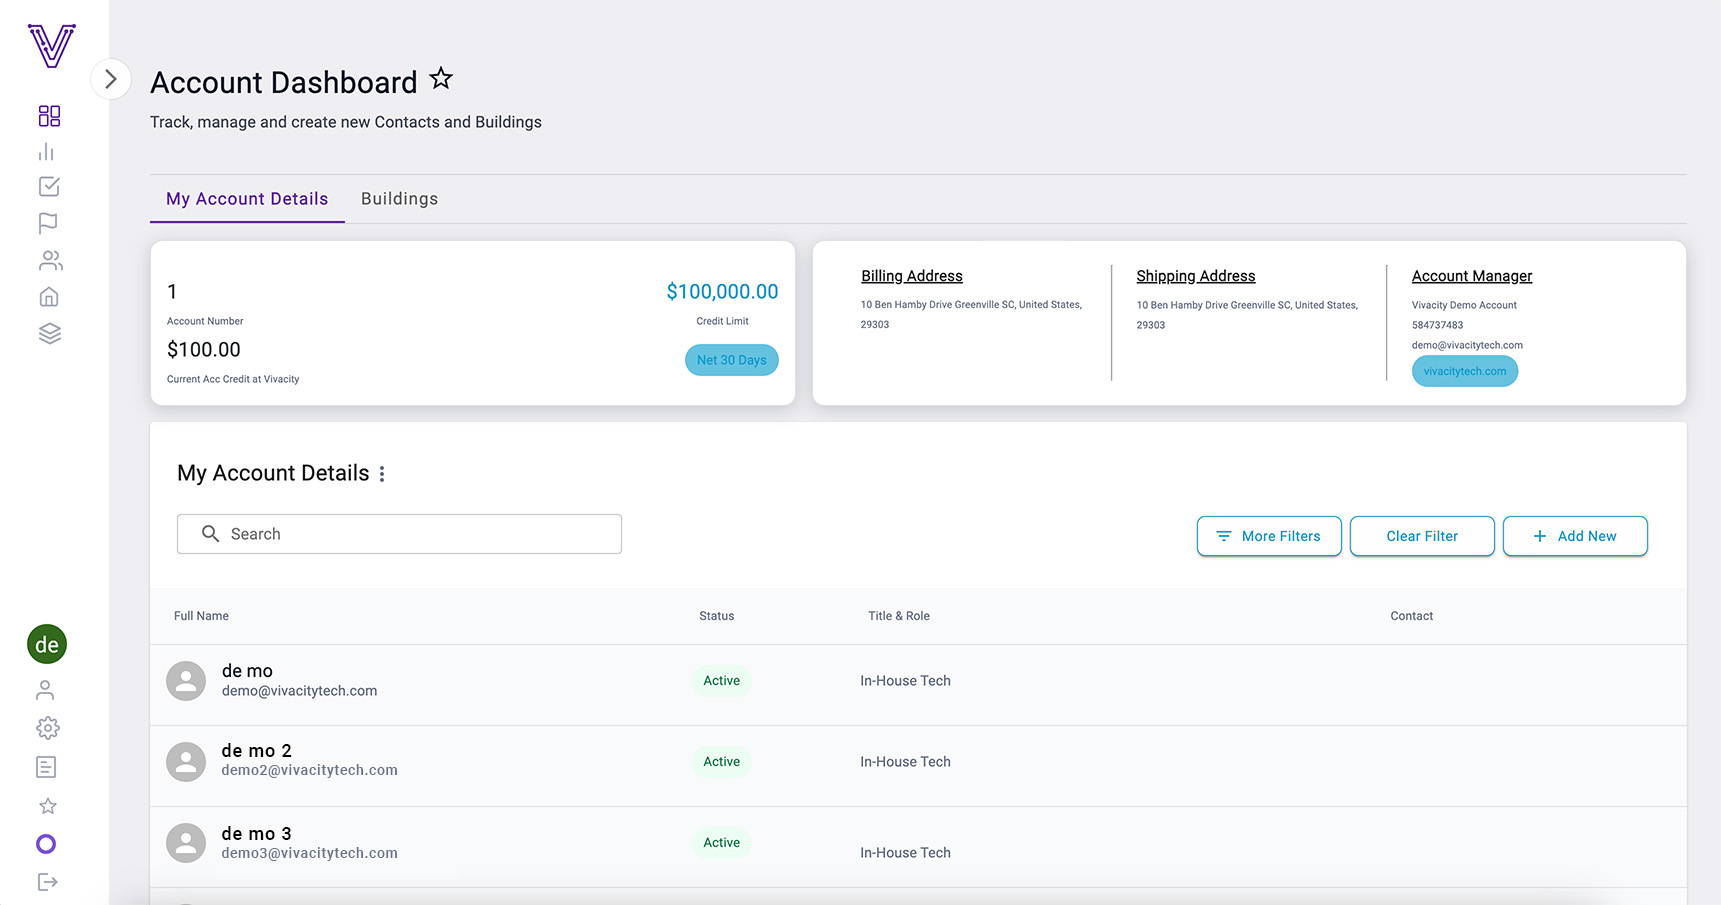Viewport: 1721px width, 905px height.
Task: Click In-House Tech role for 'de mo 3'
Action: click(x=906, y=853)
